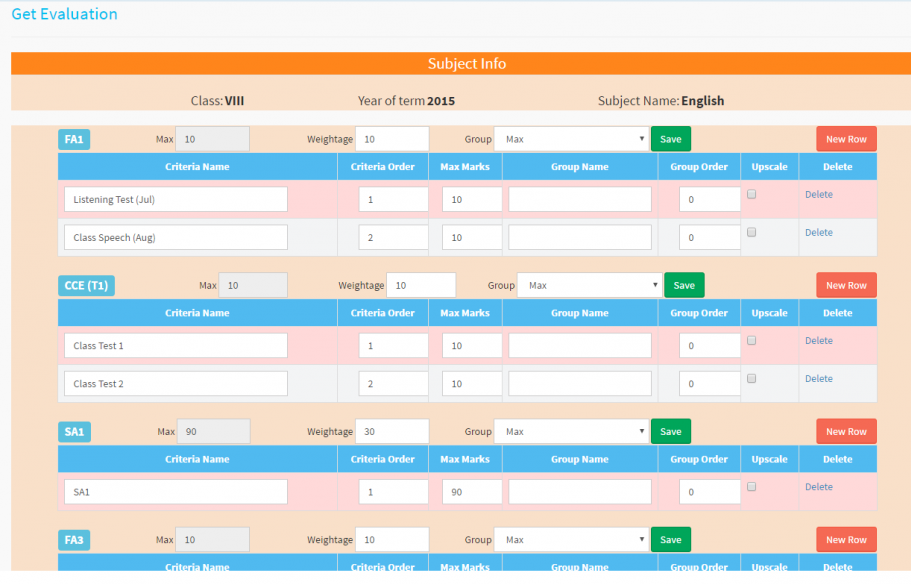Select the SA1 Weightage input field

pyautogui.click(x=392, y=432)
